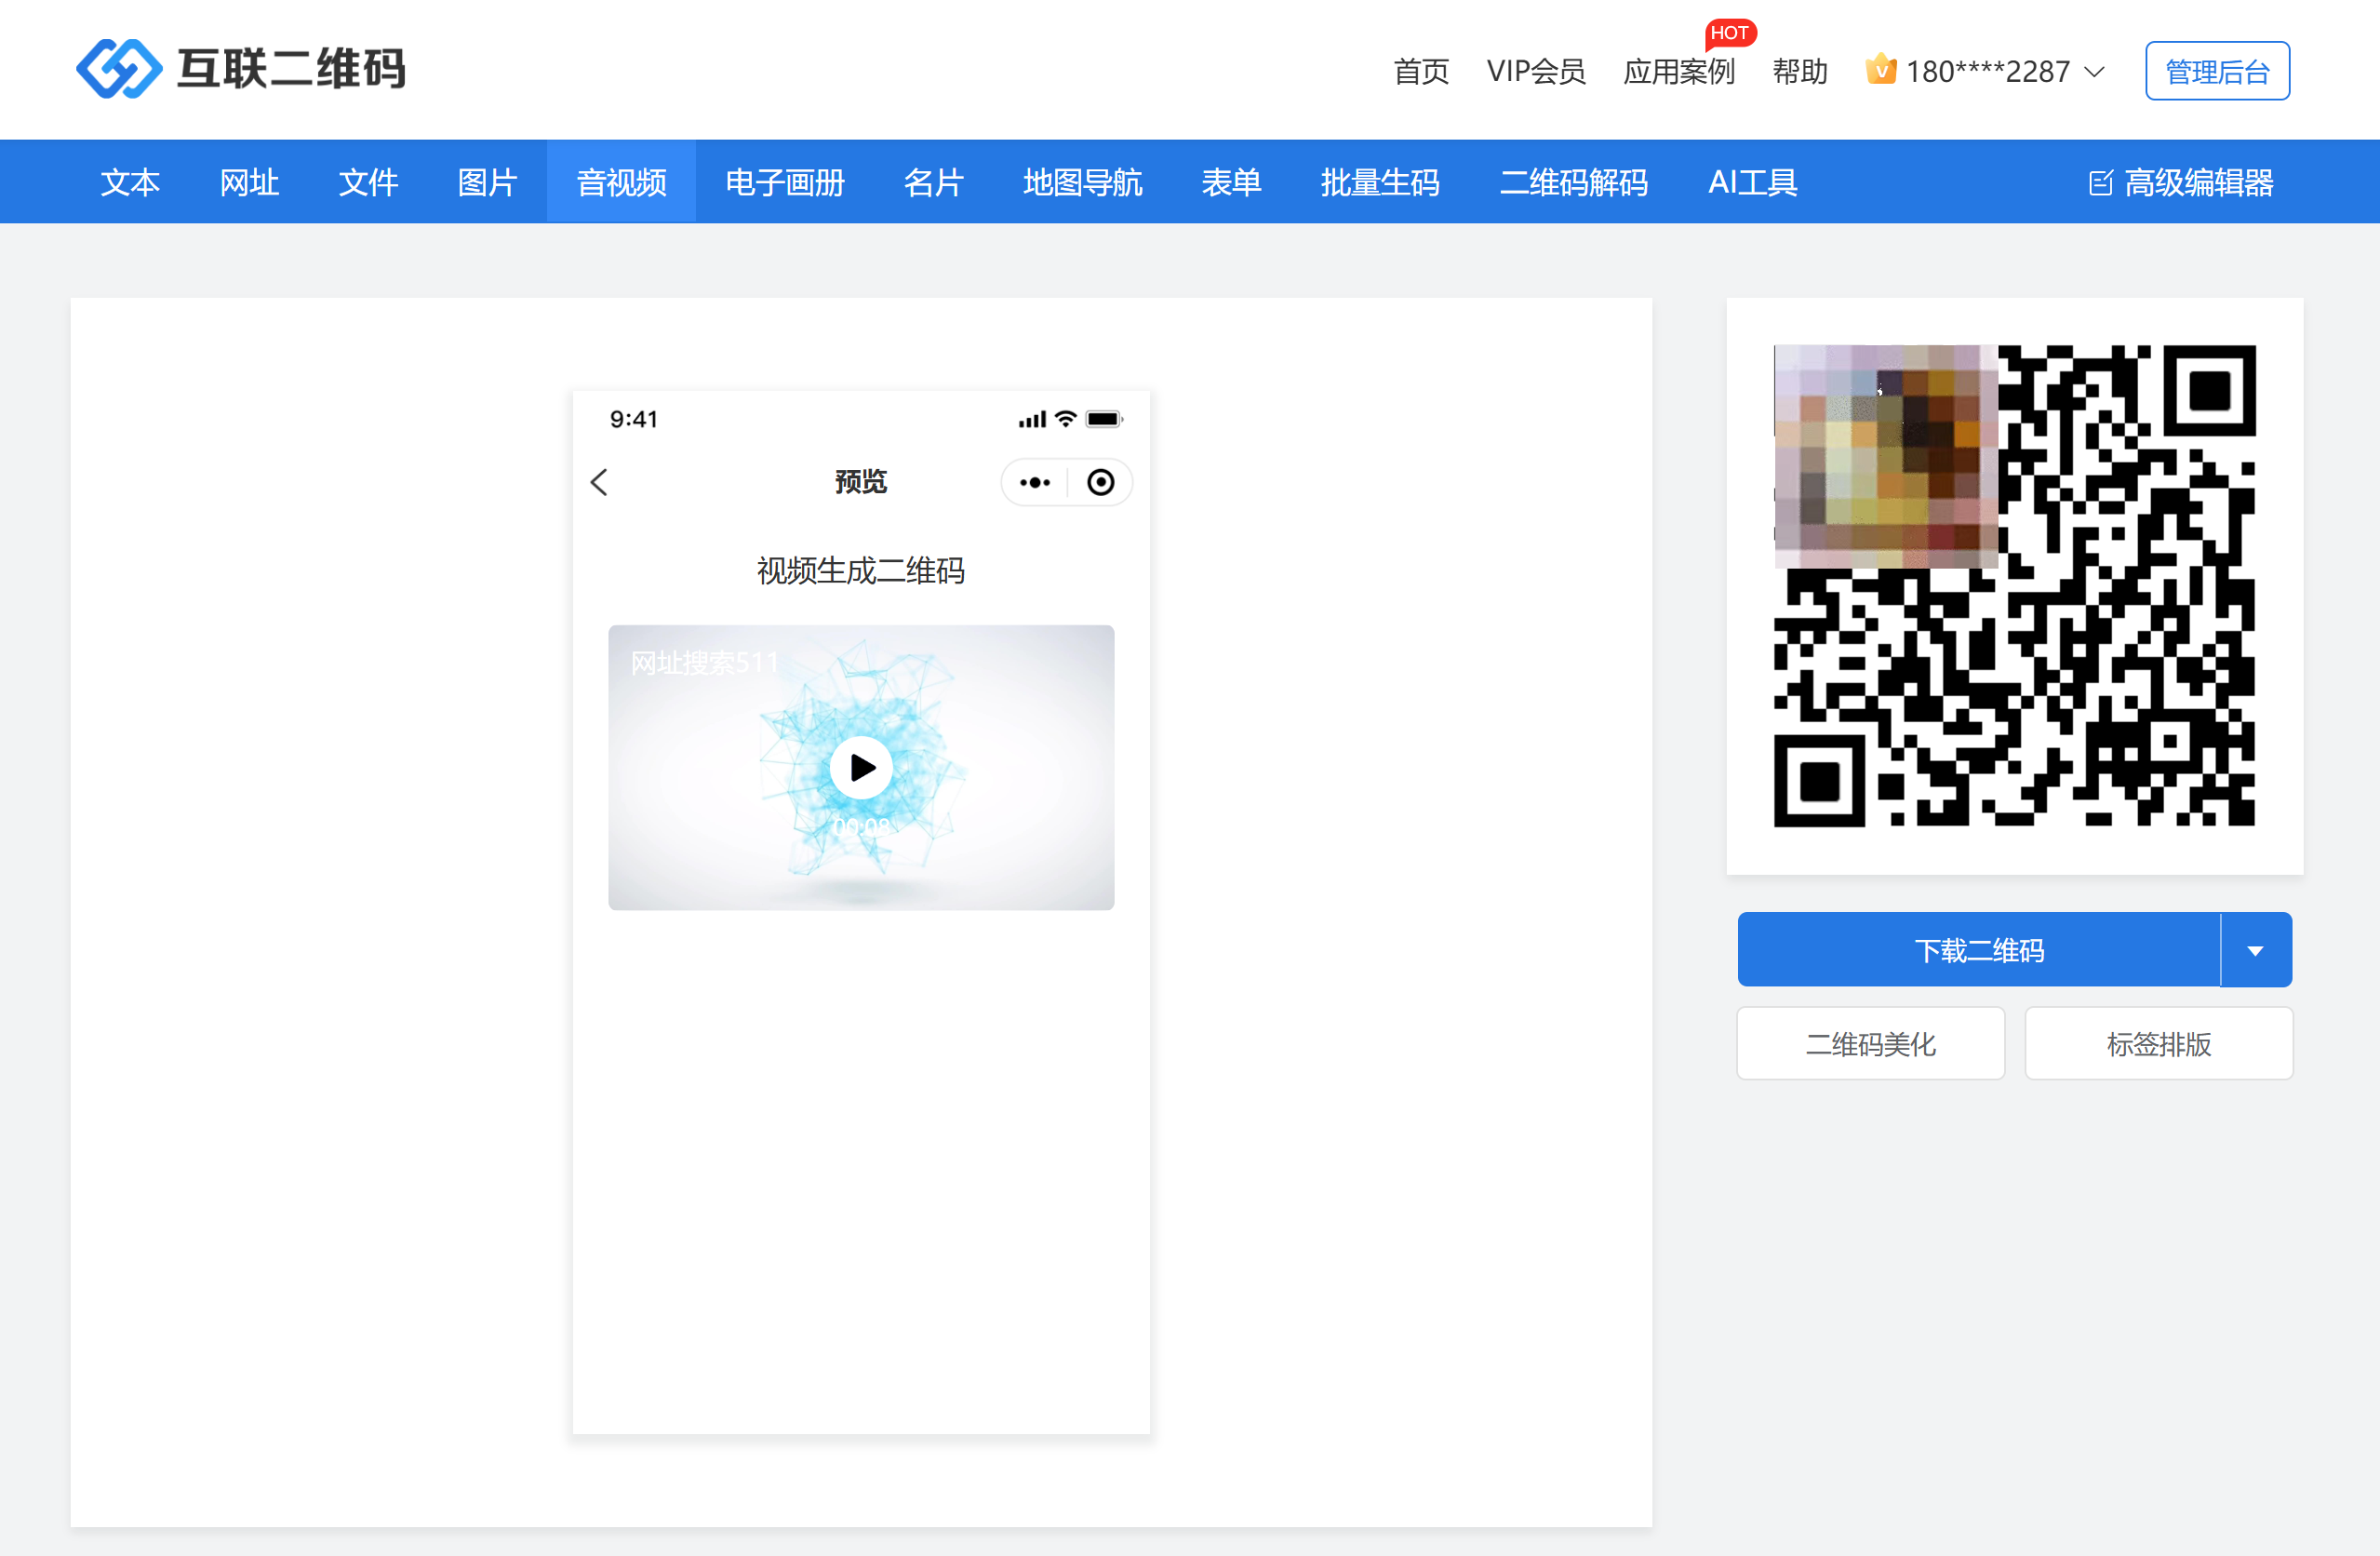Expand the download format dropdown arrow
The width and height of the screenshot is (2380, 1556).
tap(2255, 951)
